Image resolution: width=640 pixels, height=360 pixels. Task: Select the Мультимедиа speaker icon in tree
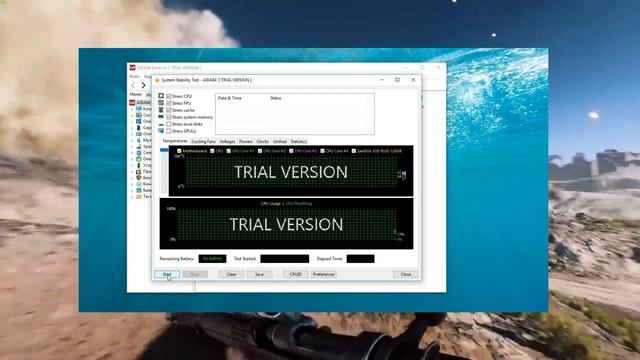(139, 140)
